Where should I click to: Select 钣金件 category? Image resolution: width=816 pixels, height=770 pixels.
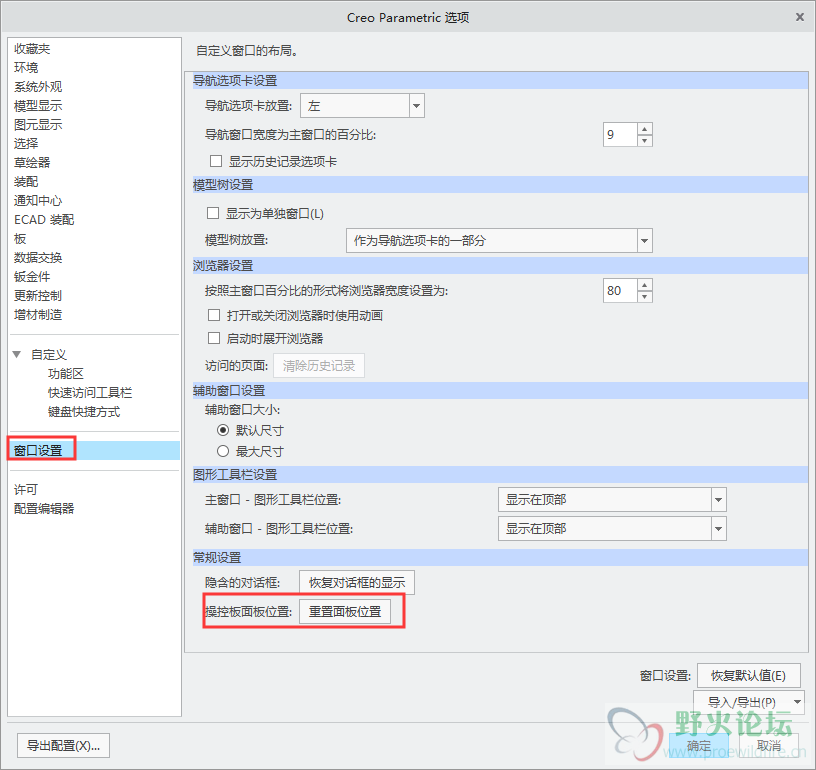[x=32, y=277]
